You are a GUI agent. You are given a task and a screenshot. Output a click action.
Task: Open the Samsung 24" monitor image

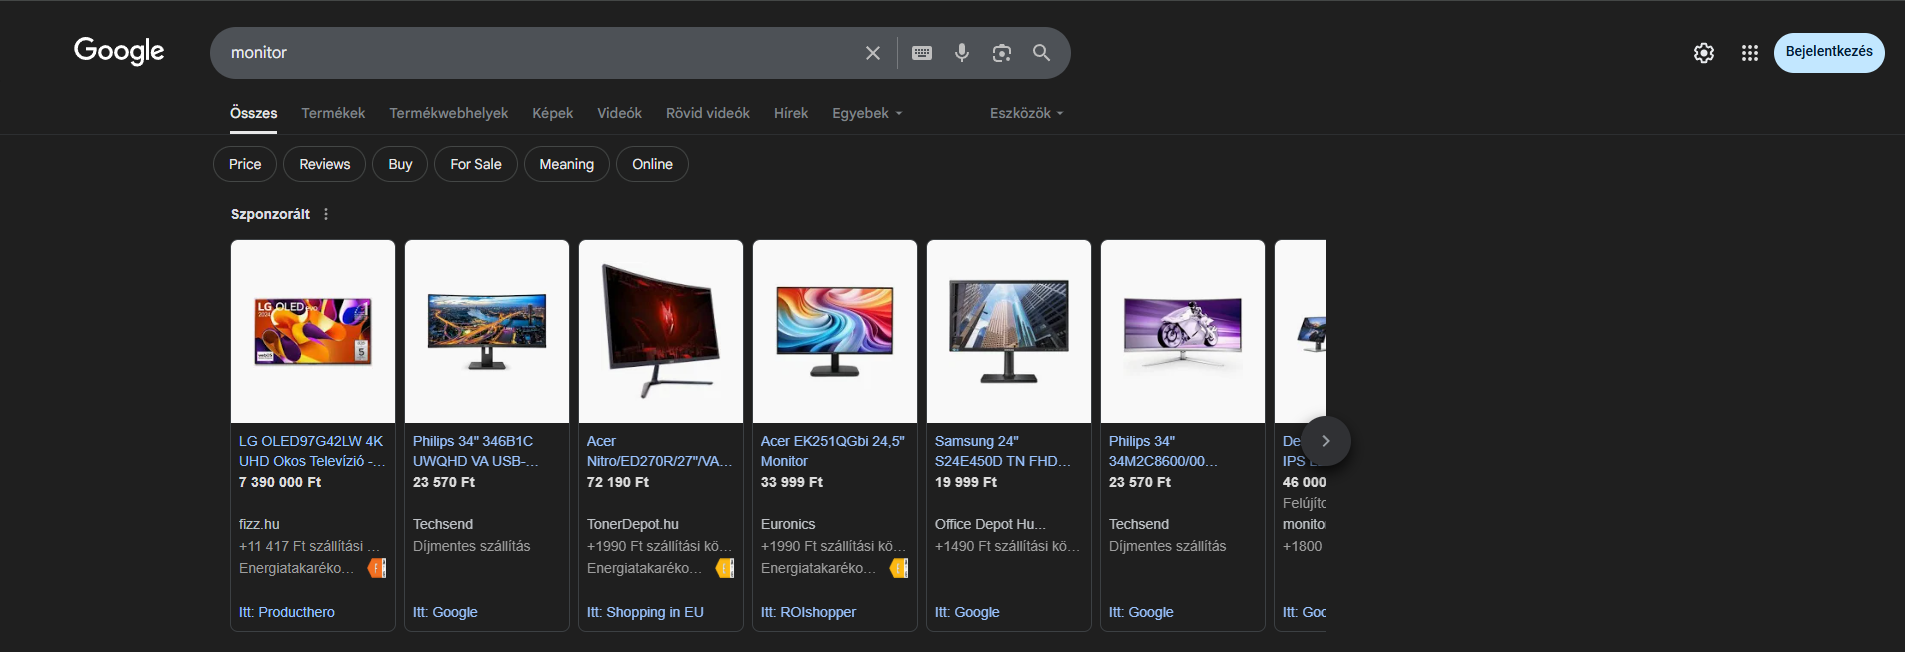coord(1009,331)
